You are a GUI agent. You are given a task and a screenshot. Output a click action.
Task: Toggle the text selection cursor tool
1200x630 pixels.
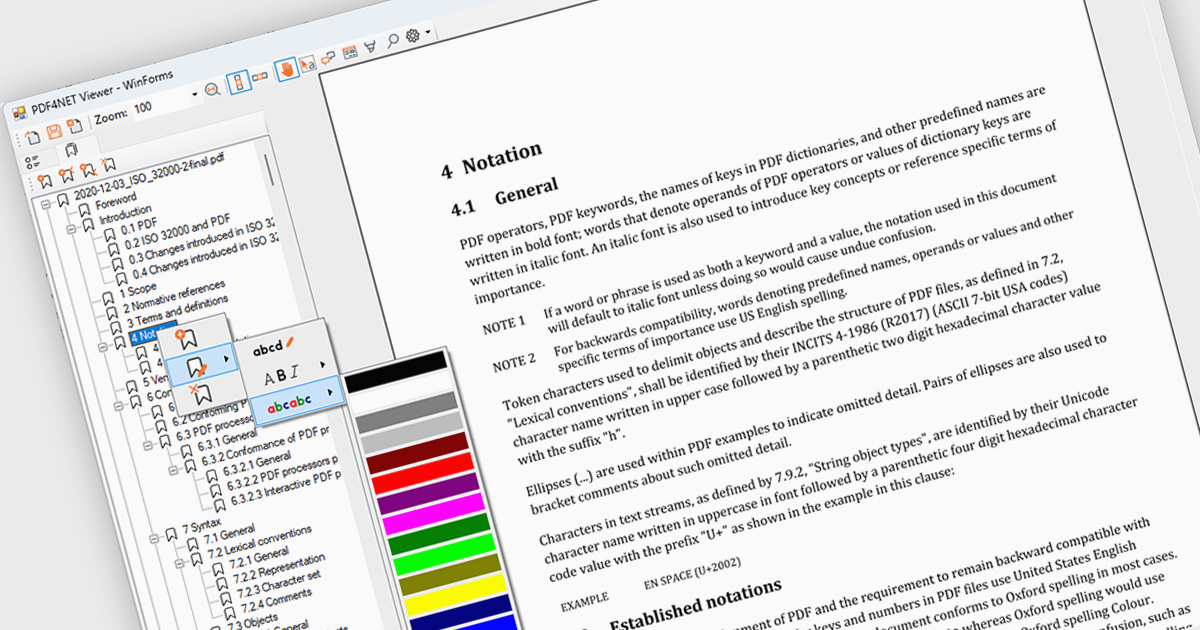[x=306, y=63]
